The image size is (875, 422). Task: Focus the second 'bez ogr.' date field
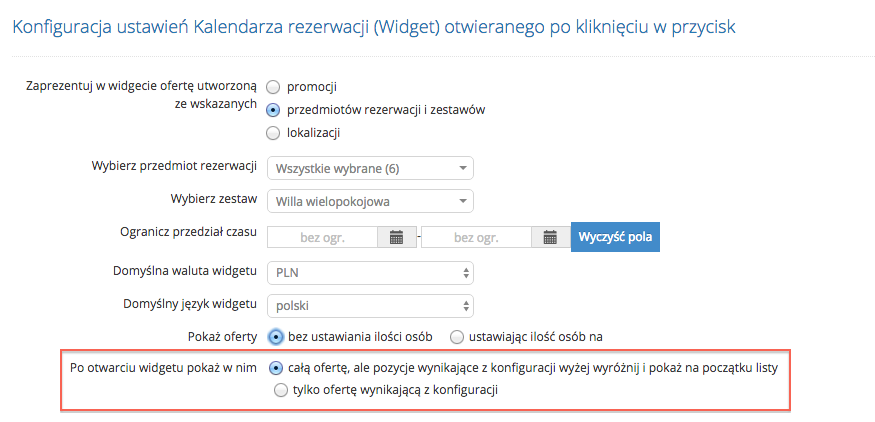477,237
